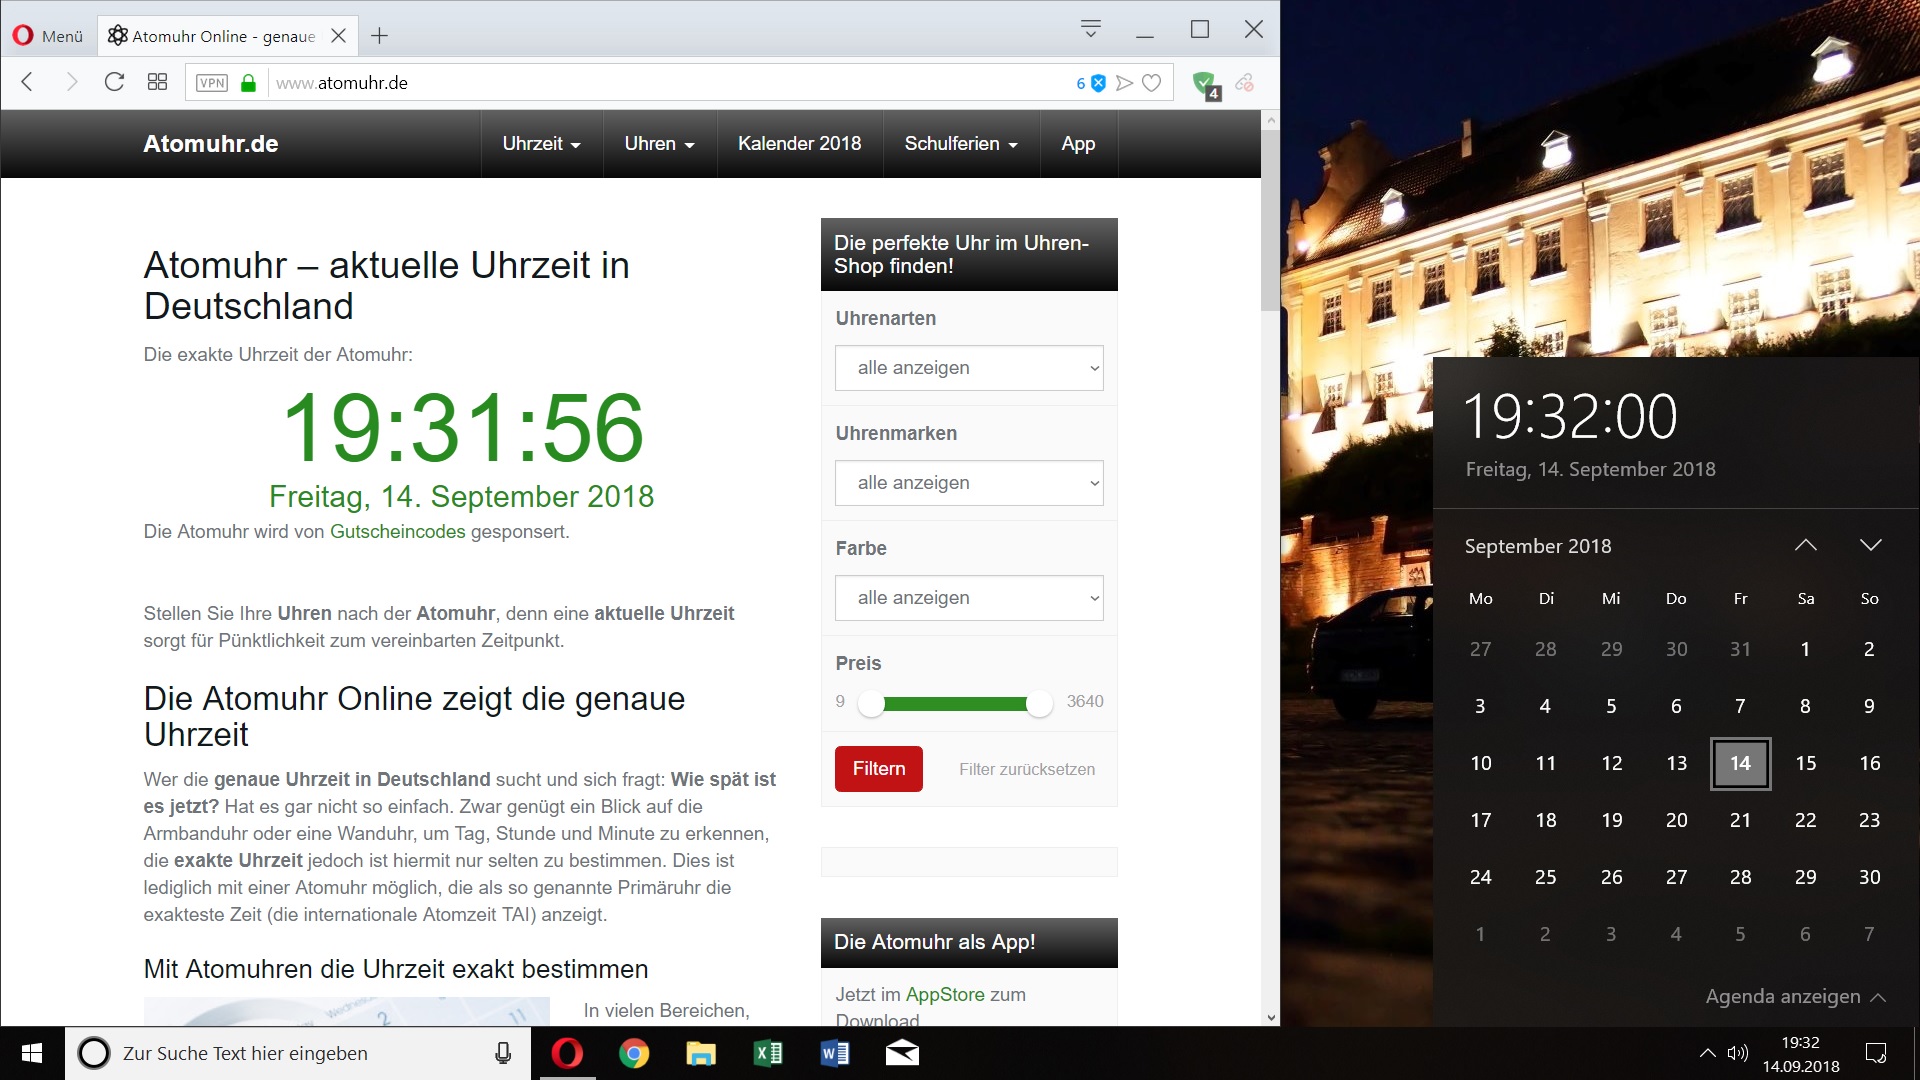Viewport: 1920px width, 1080px height.
Task: Activate the Cortana microphone
Action: pos(503,1053)
